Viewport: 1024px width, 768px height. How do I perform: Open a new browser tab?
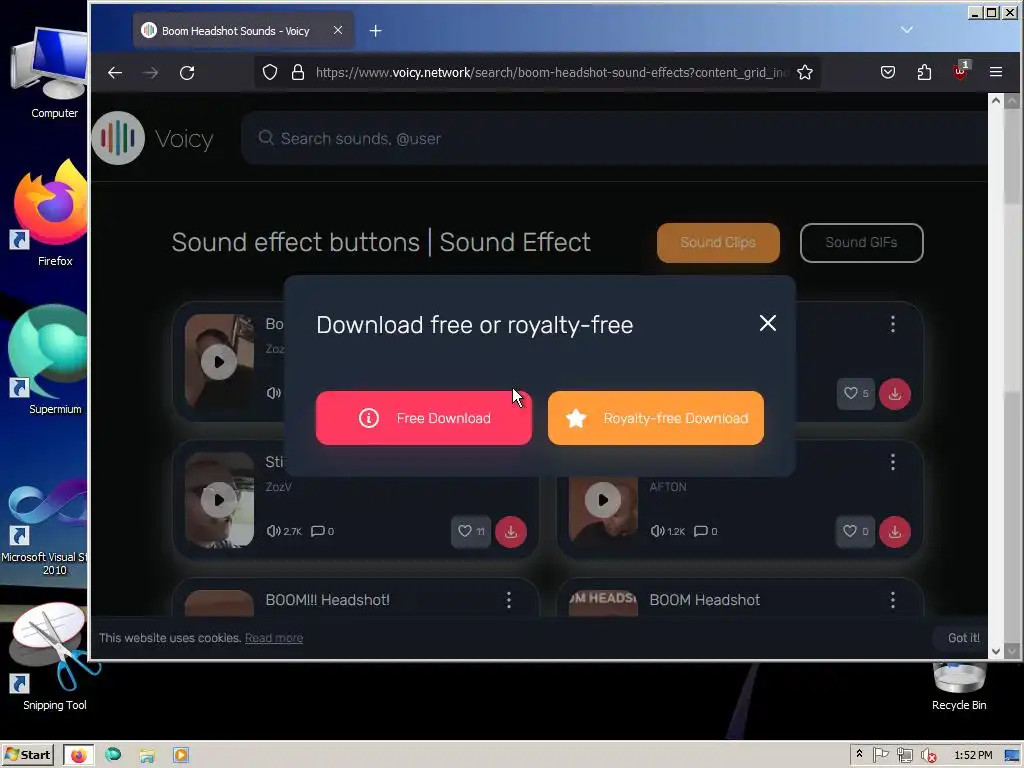(x=375, y=31)
